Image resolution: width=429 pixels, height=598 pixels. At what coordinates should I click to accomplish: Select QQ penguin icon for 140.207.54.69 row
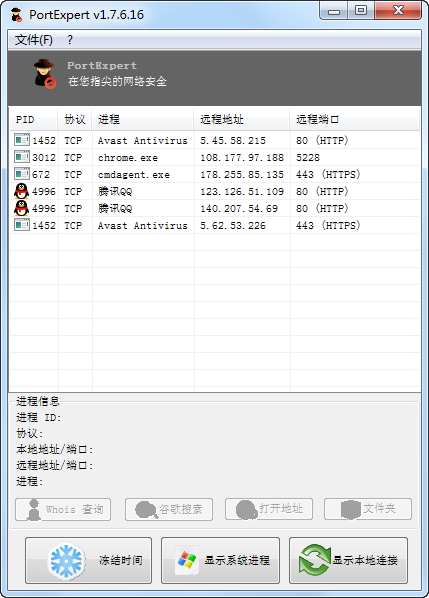tap(22, 208)
